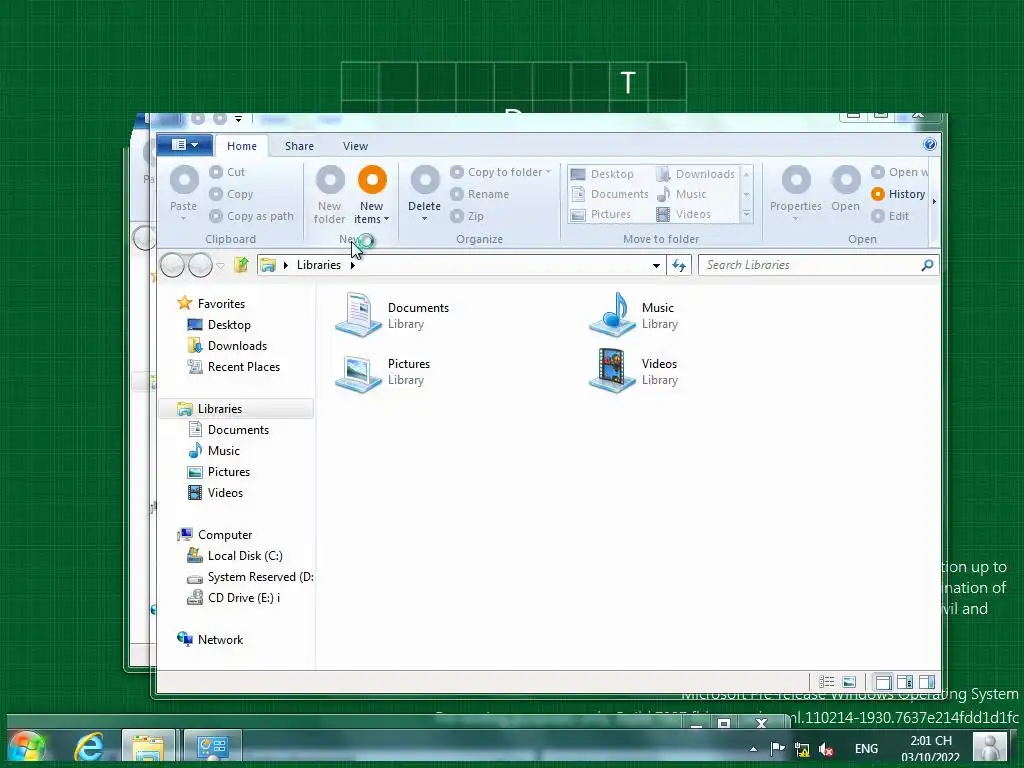The height and width of the screenshot is (768, 1024).
Task: Open the blue application menu button
Action: click(x=185, y=145)
